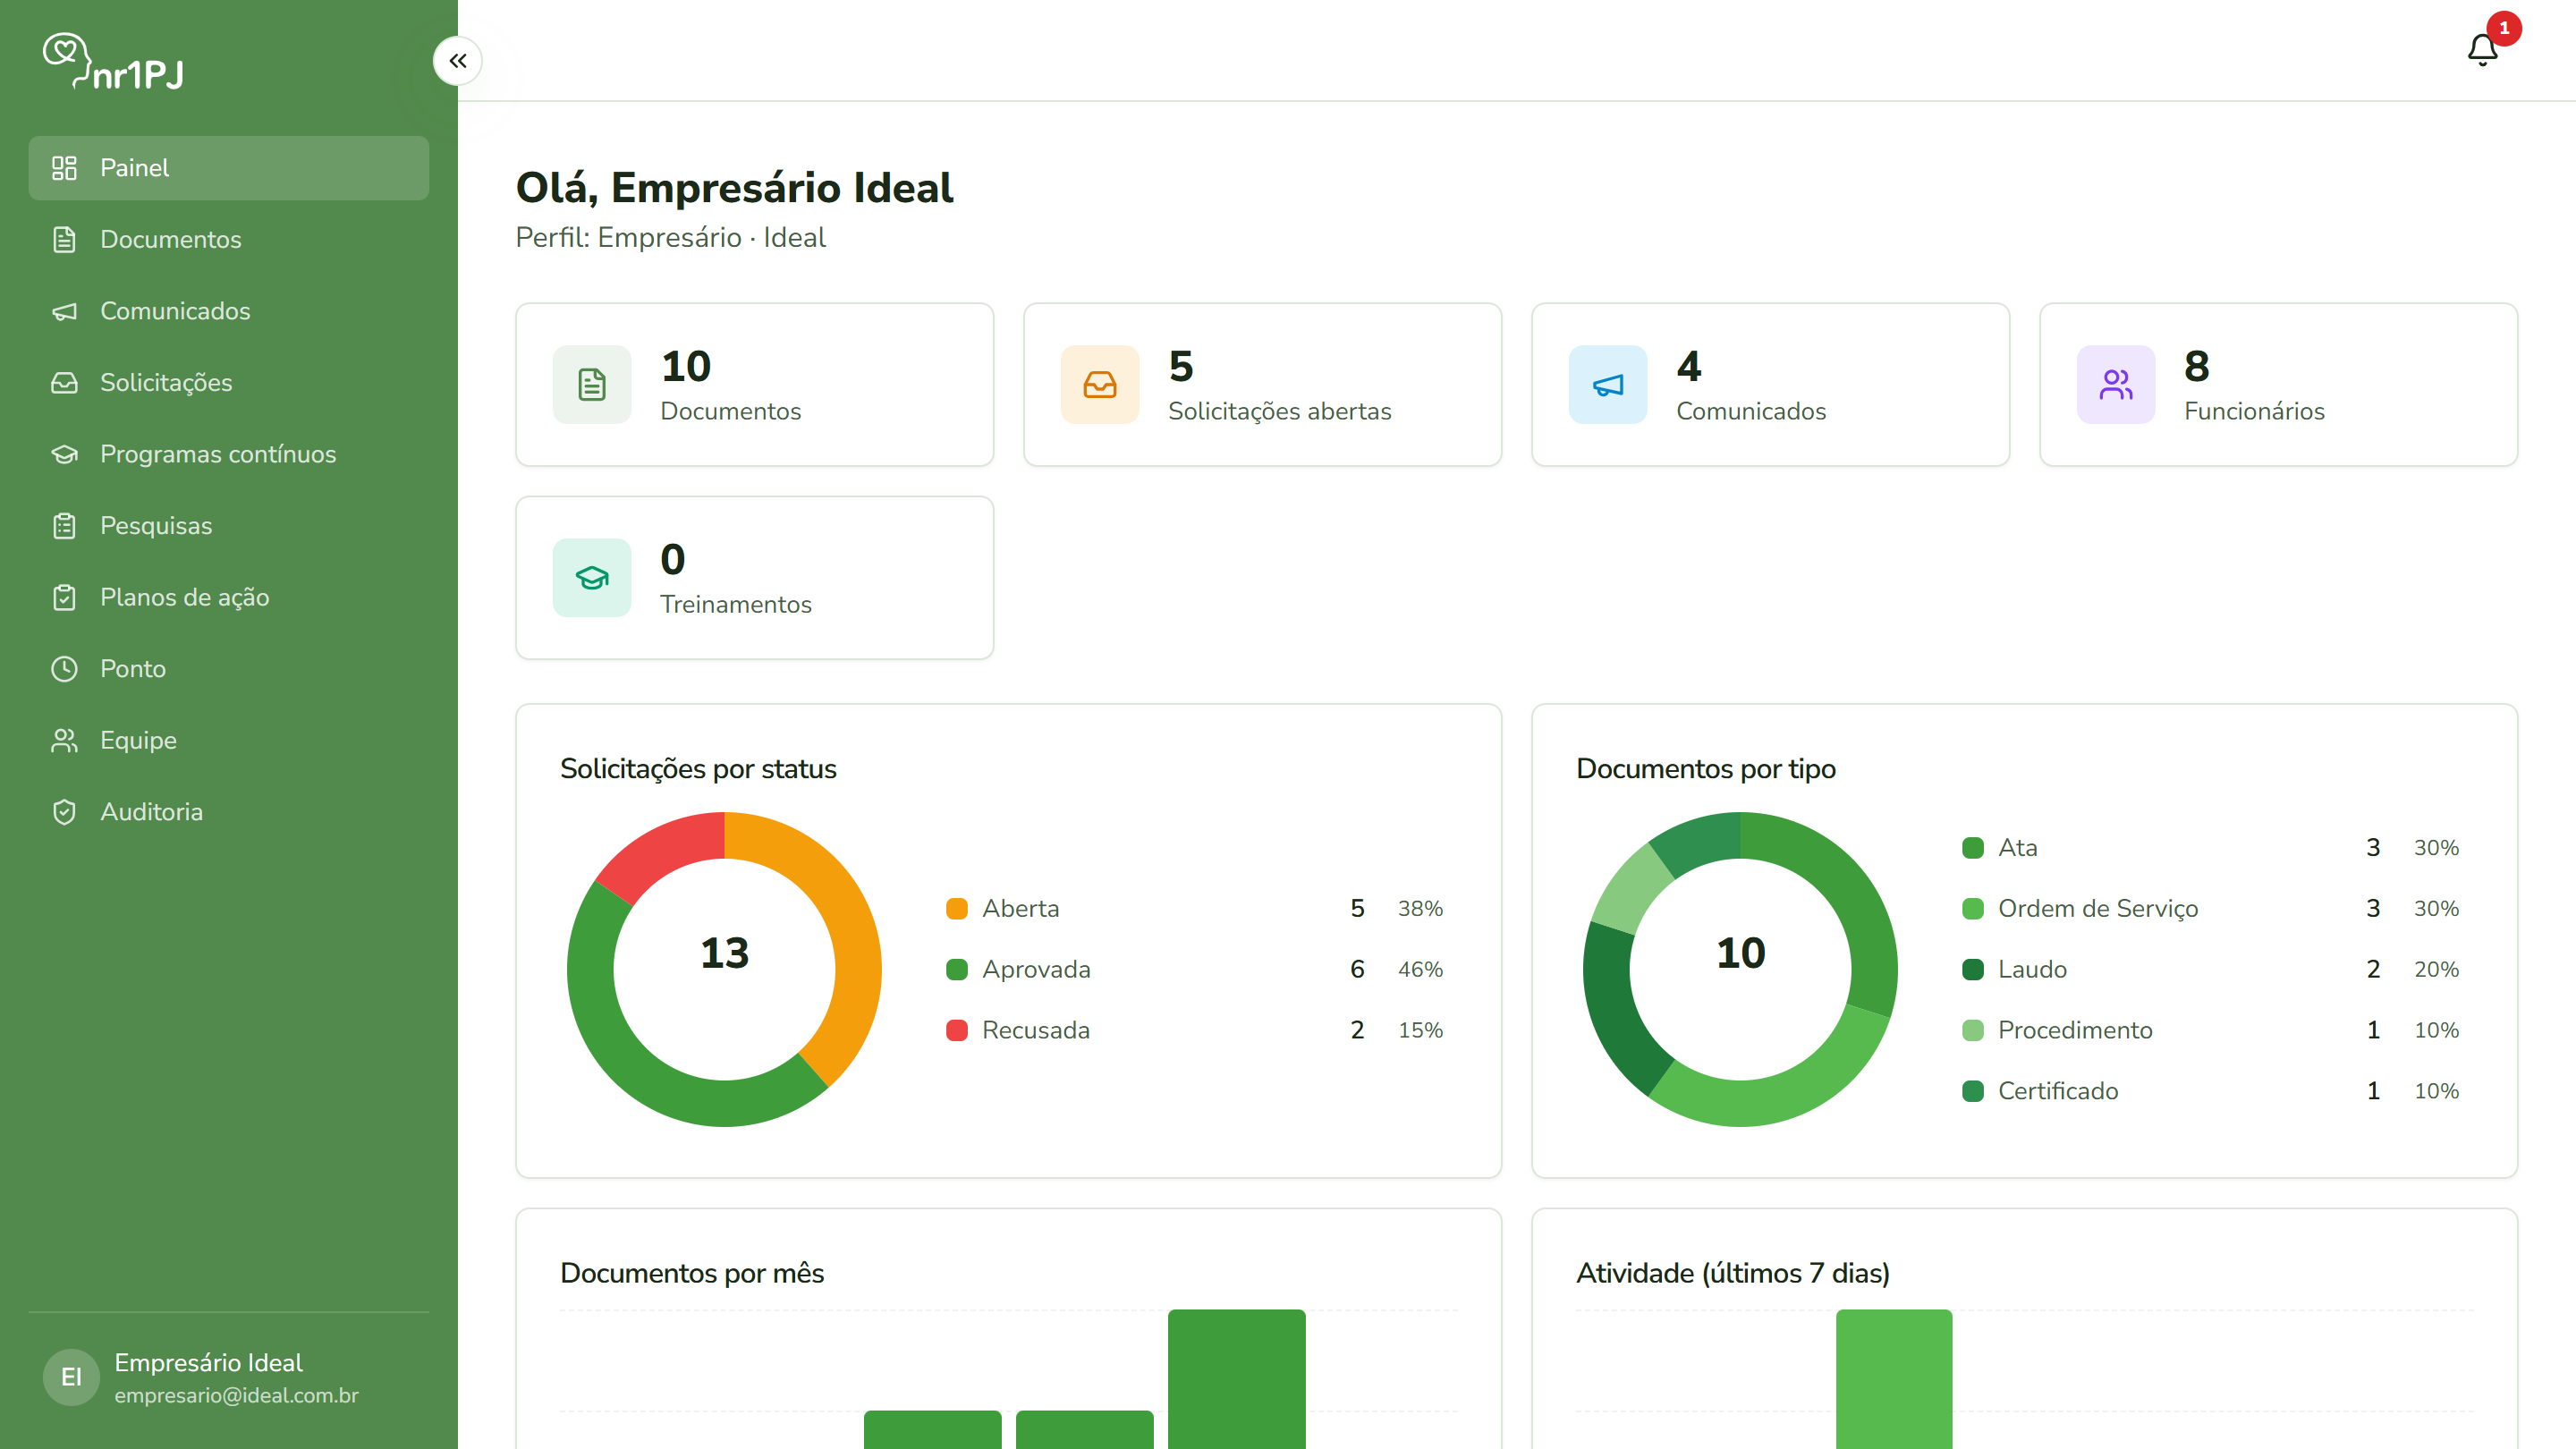Click the green document icon on Documentos card
The image size is (2576, 1449).
coord(592,384)
